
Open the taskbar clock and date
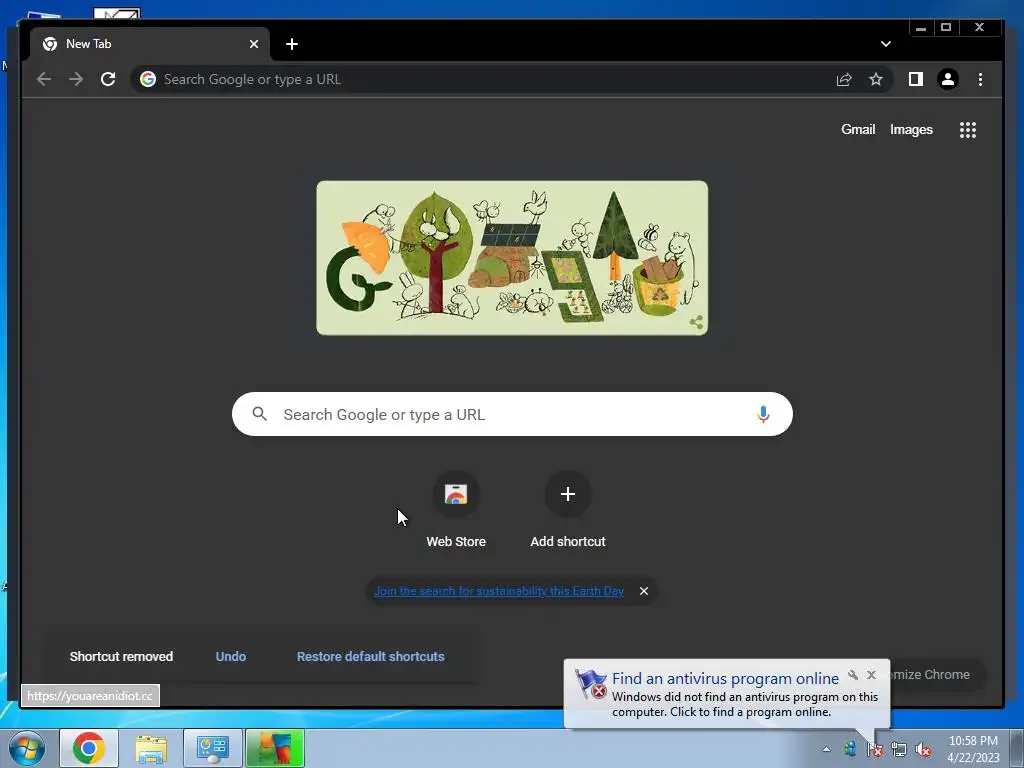(973, 749)
